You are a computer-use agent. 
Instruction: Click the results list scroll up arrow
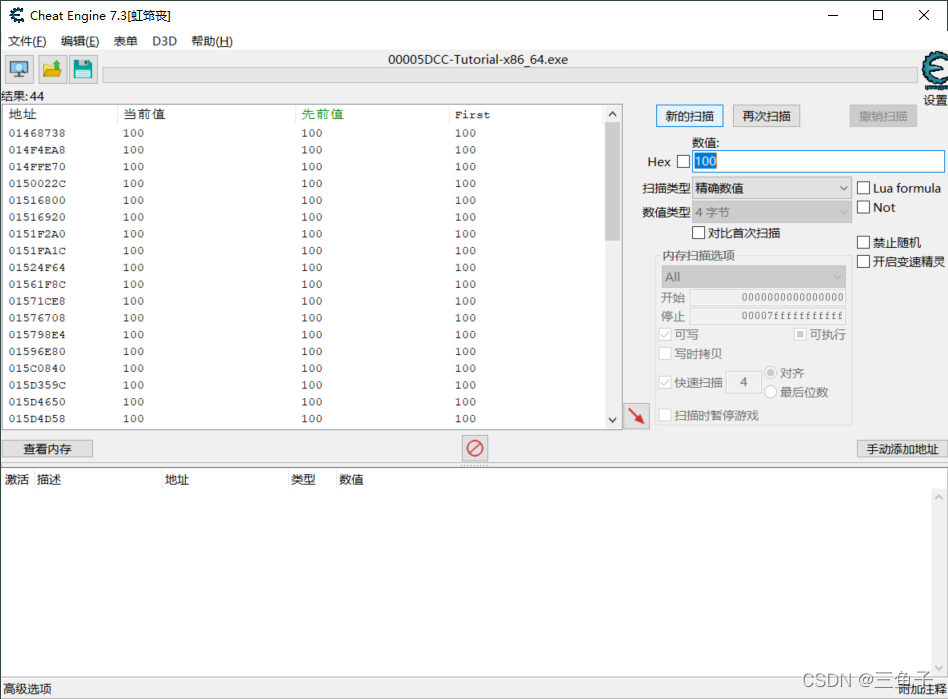click(x=612, y=114)
